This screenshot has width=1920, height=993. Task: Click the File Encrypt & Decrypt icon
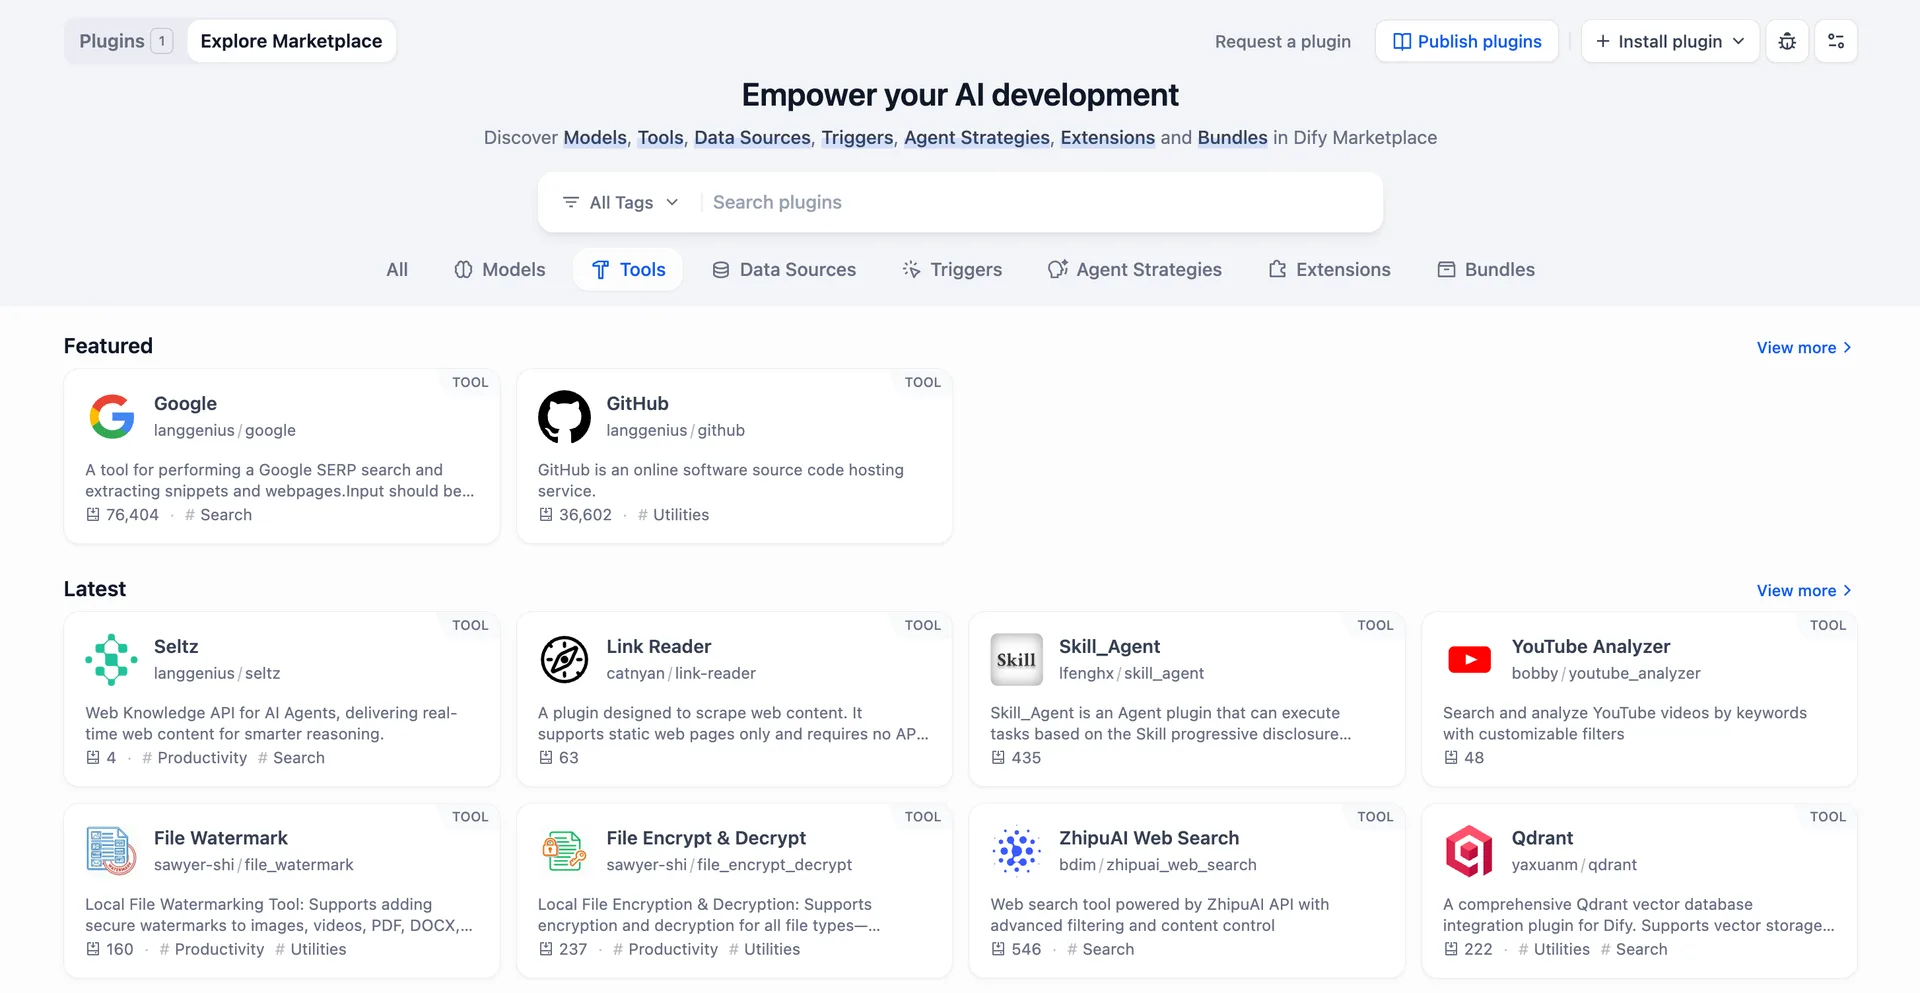pyautogui.click(x=564, y=850)
